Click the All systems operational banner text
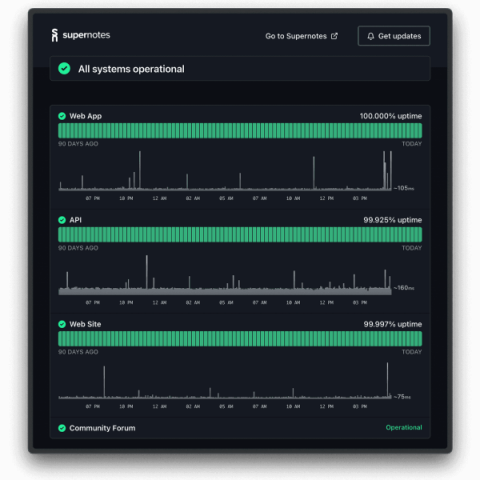The image size is (480, 480). (131, 69)
